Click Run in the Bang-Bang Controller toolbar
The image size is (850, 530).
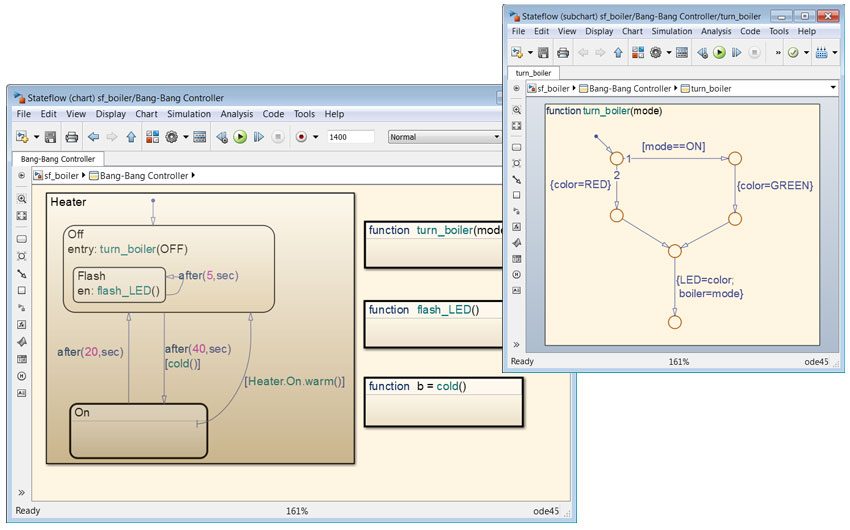pos(240,137)
